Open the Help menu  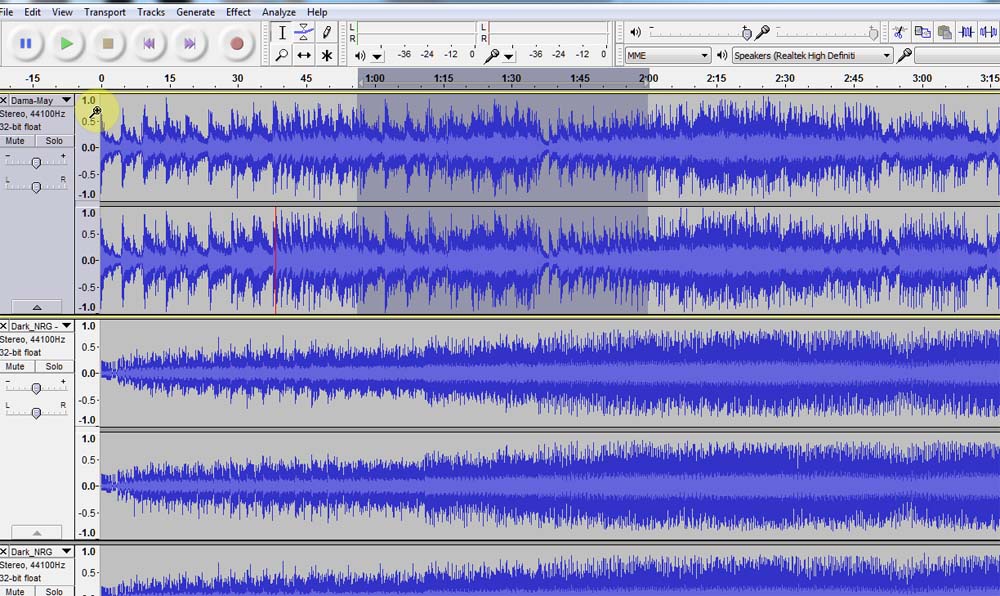tap(317, 12)
